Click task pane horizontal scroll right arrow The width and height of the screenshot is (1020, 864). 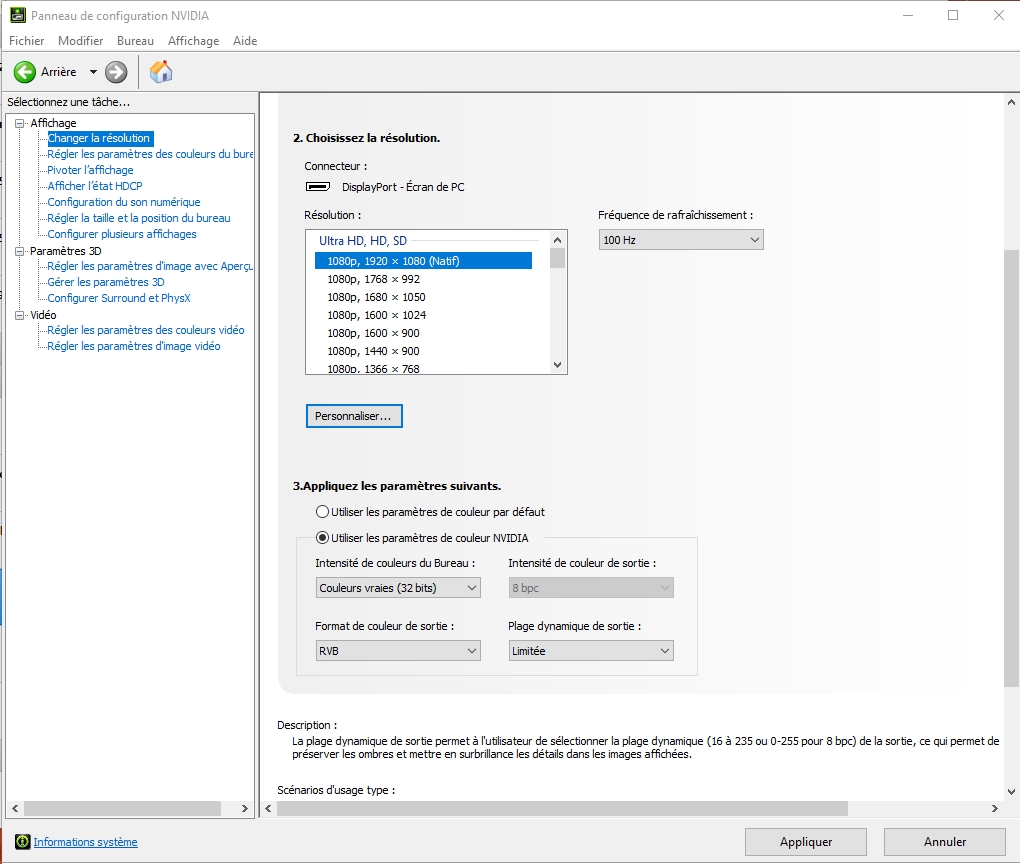(x=245, y=808)
